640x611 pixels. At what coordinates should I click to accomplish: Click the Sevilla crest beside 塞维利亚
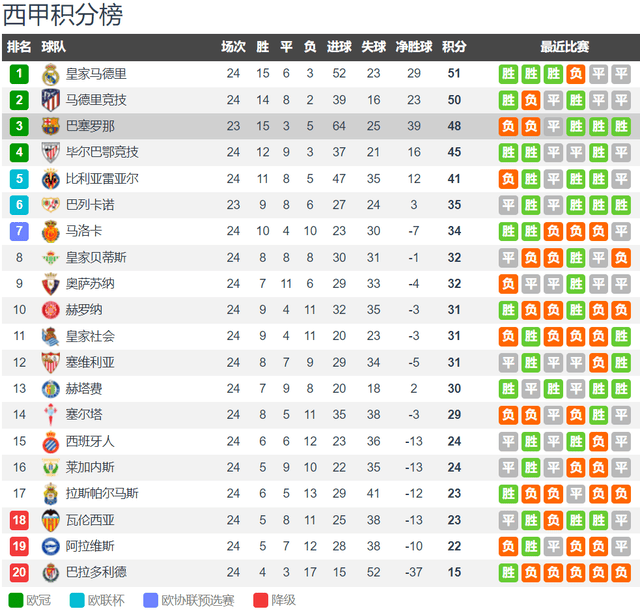tap(50, 362)
